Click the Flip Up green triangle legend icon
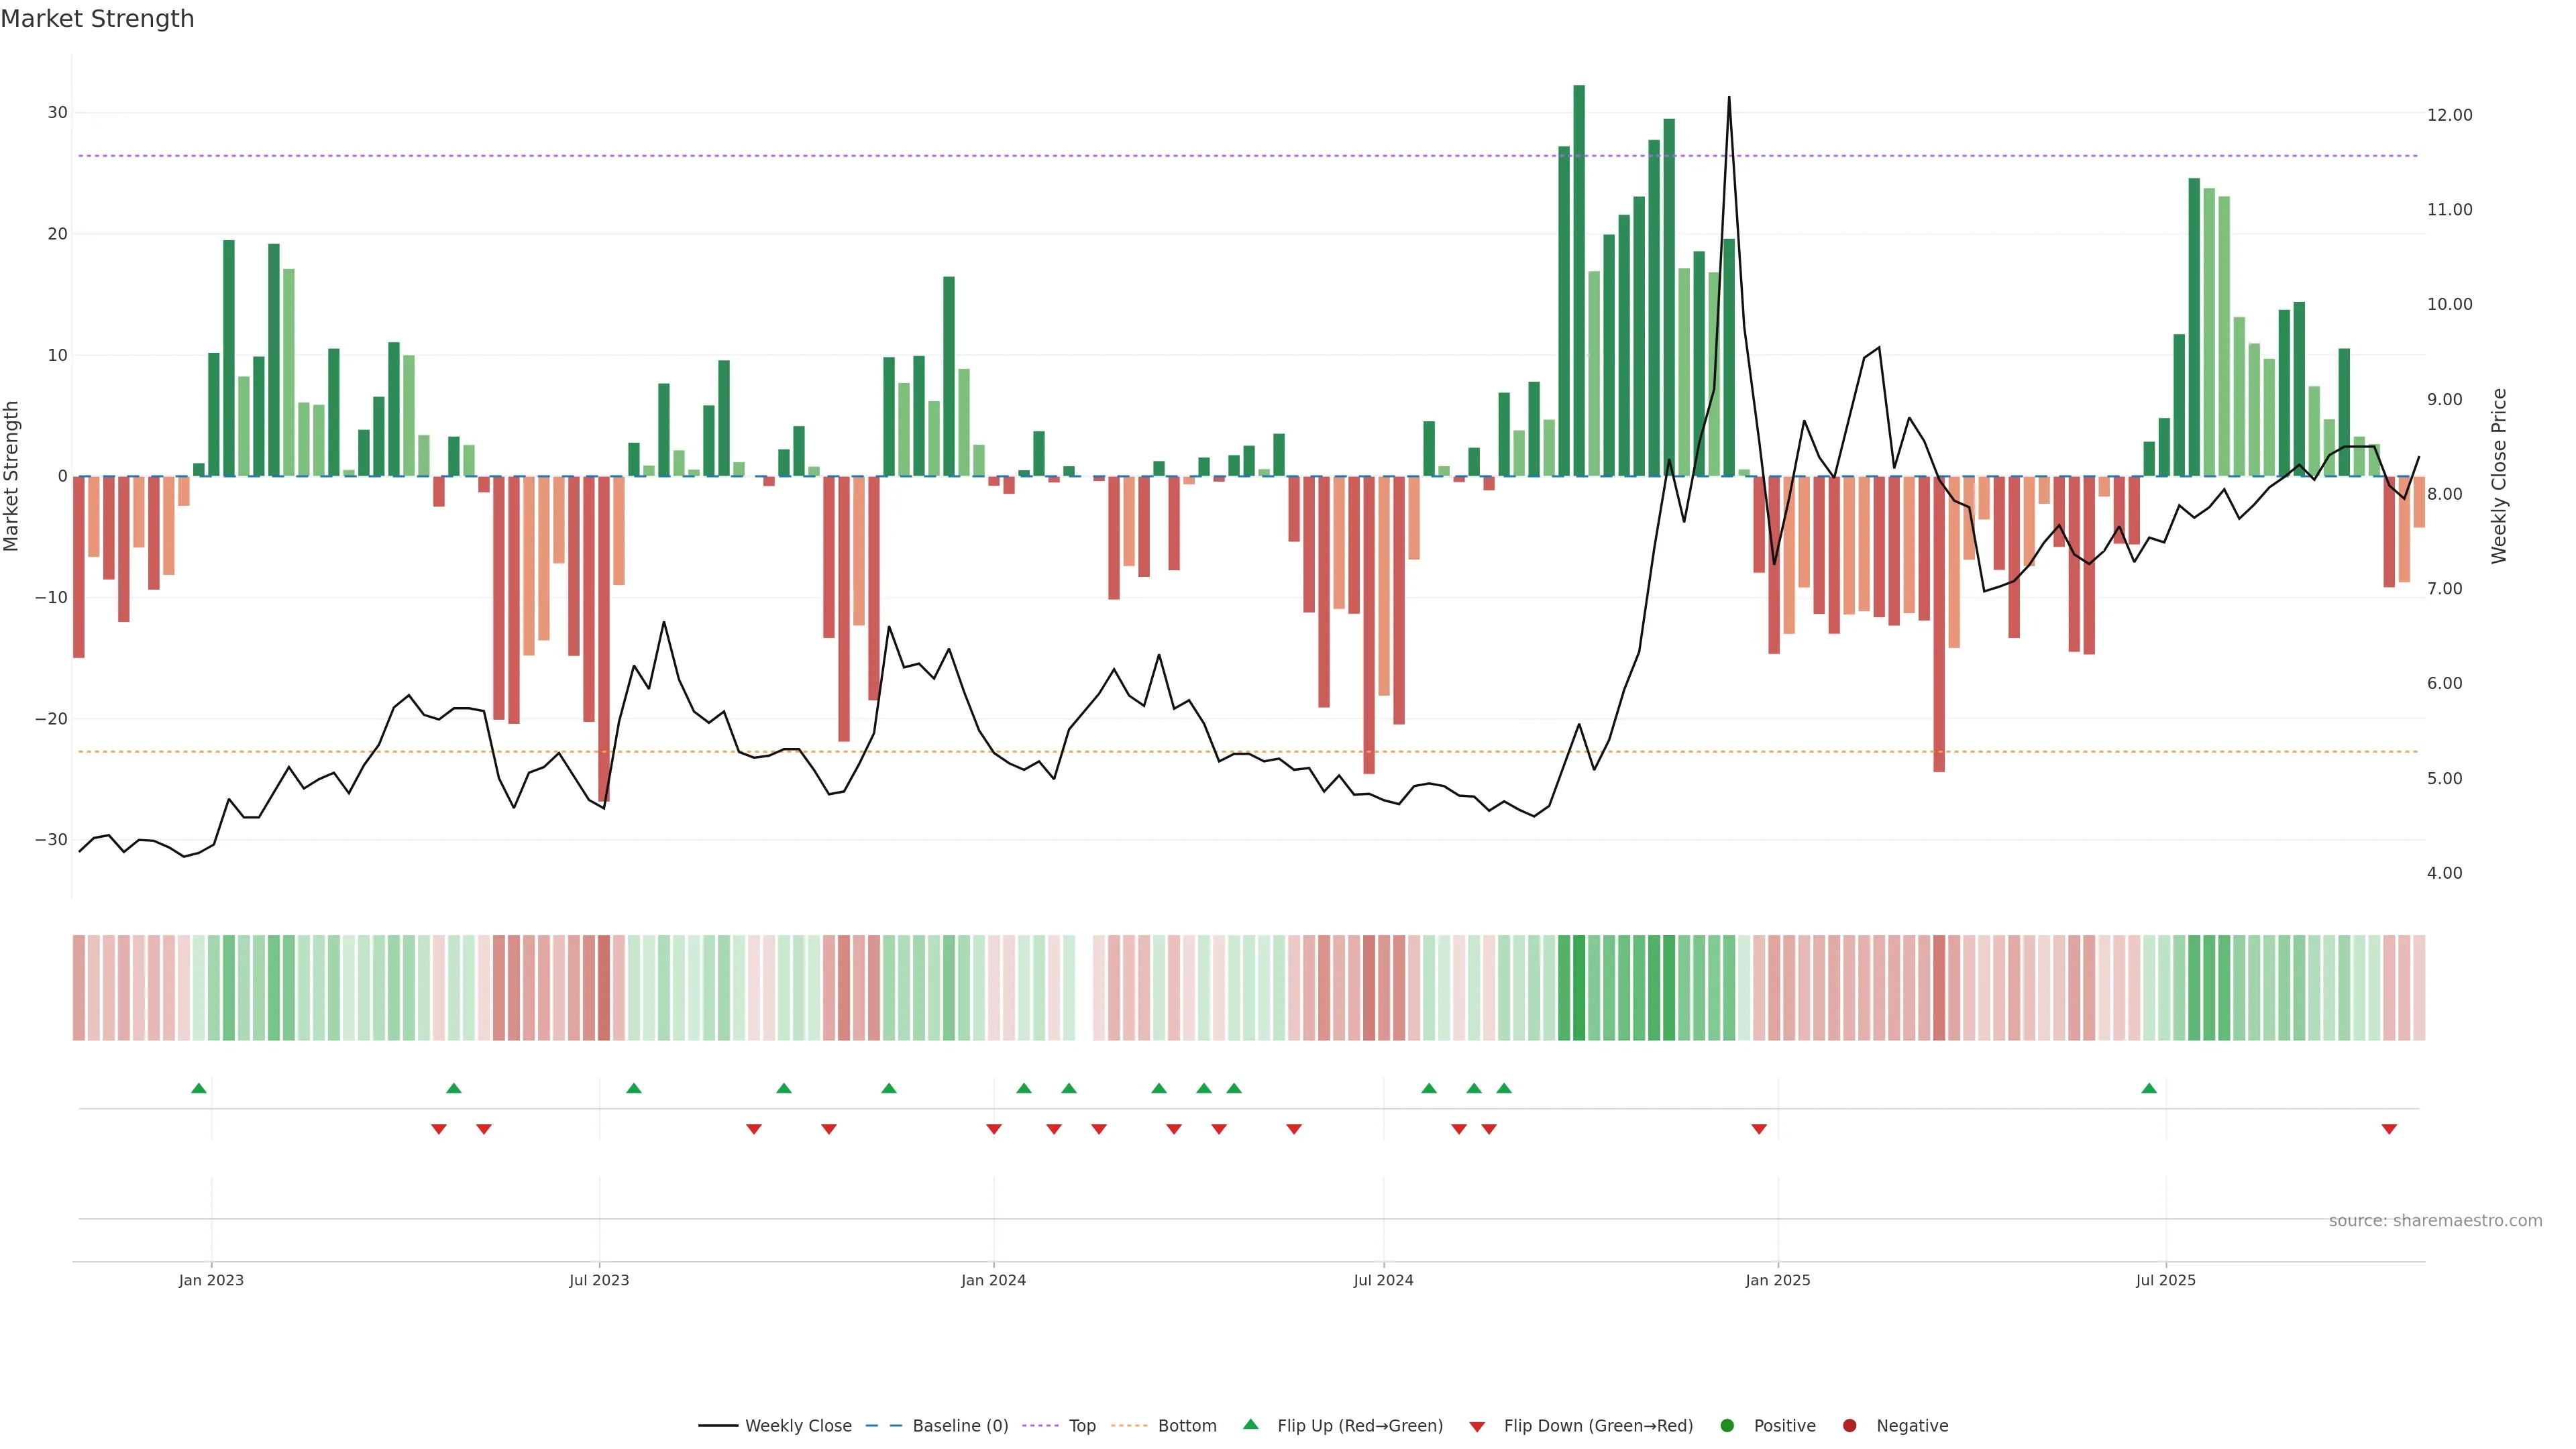Screen dimensions: 2576x1449 tap(1250, 1424)
